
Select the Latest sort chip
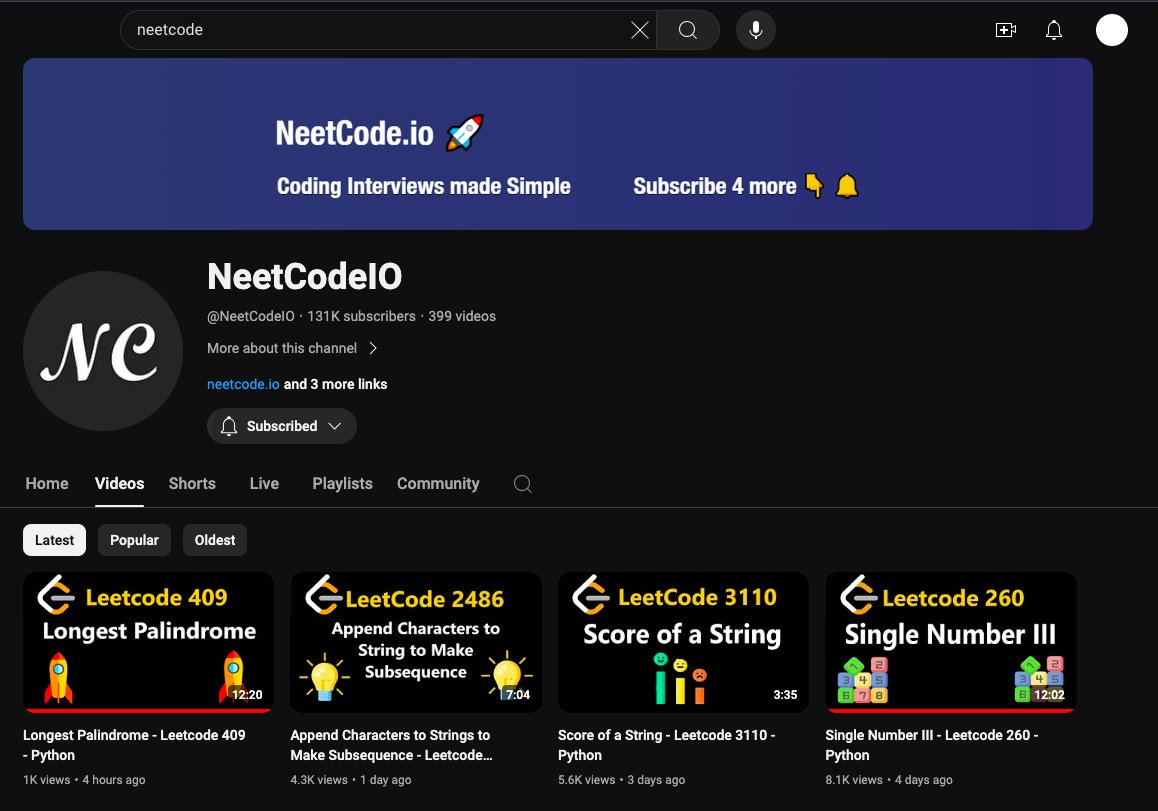[54, 540]
